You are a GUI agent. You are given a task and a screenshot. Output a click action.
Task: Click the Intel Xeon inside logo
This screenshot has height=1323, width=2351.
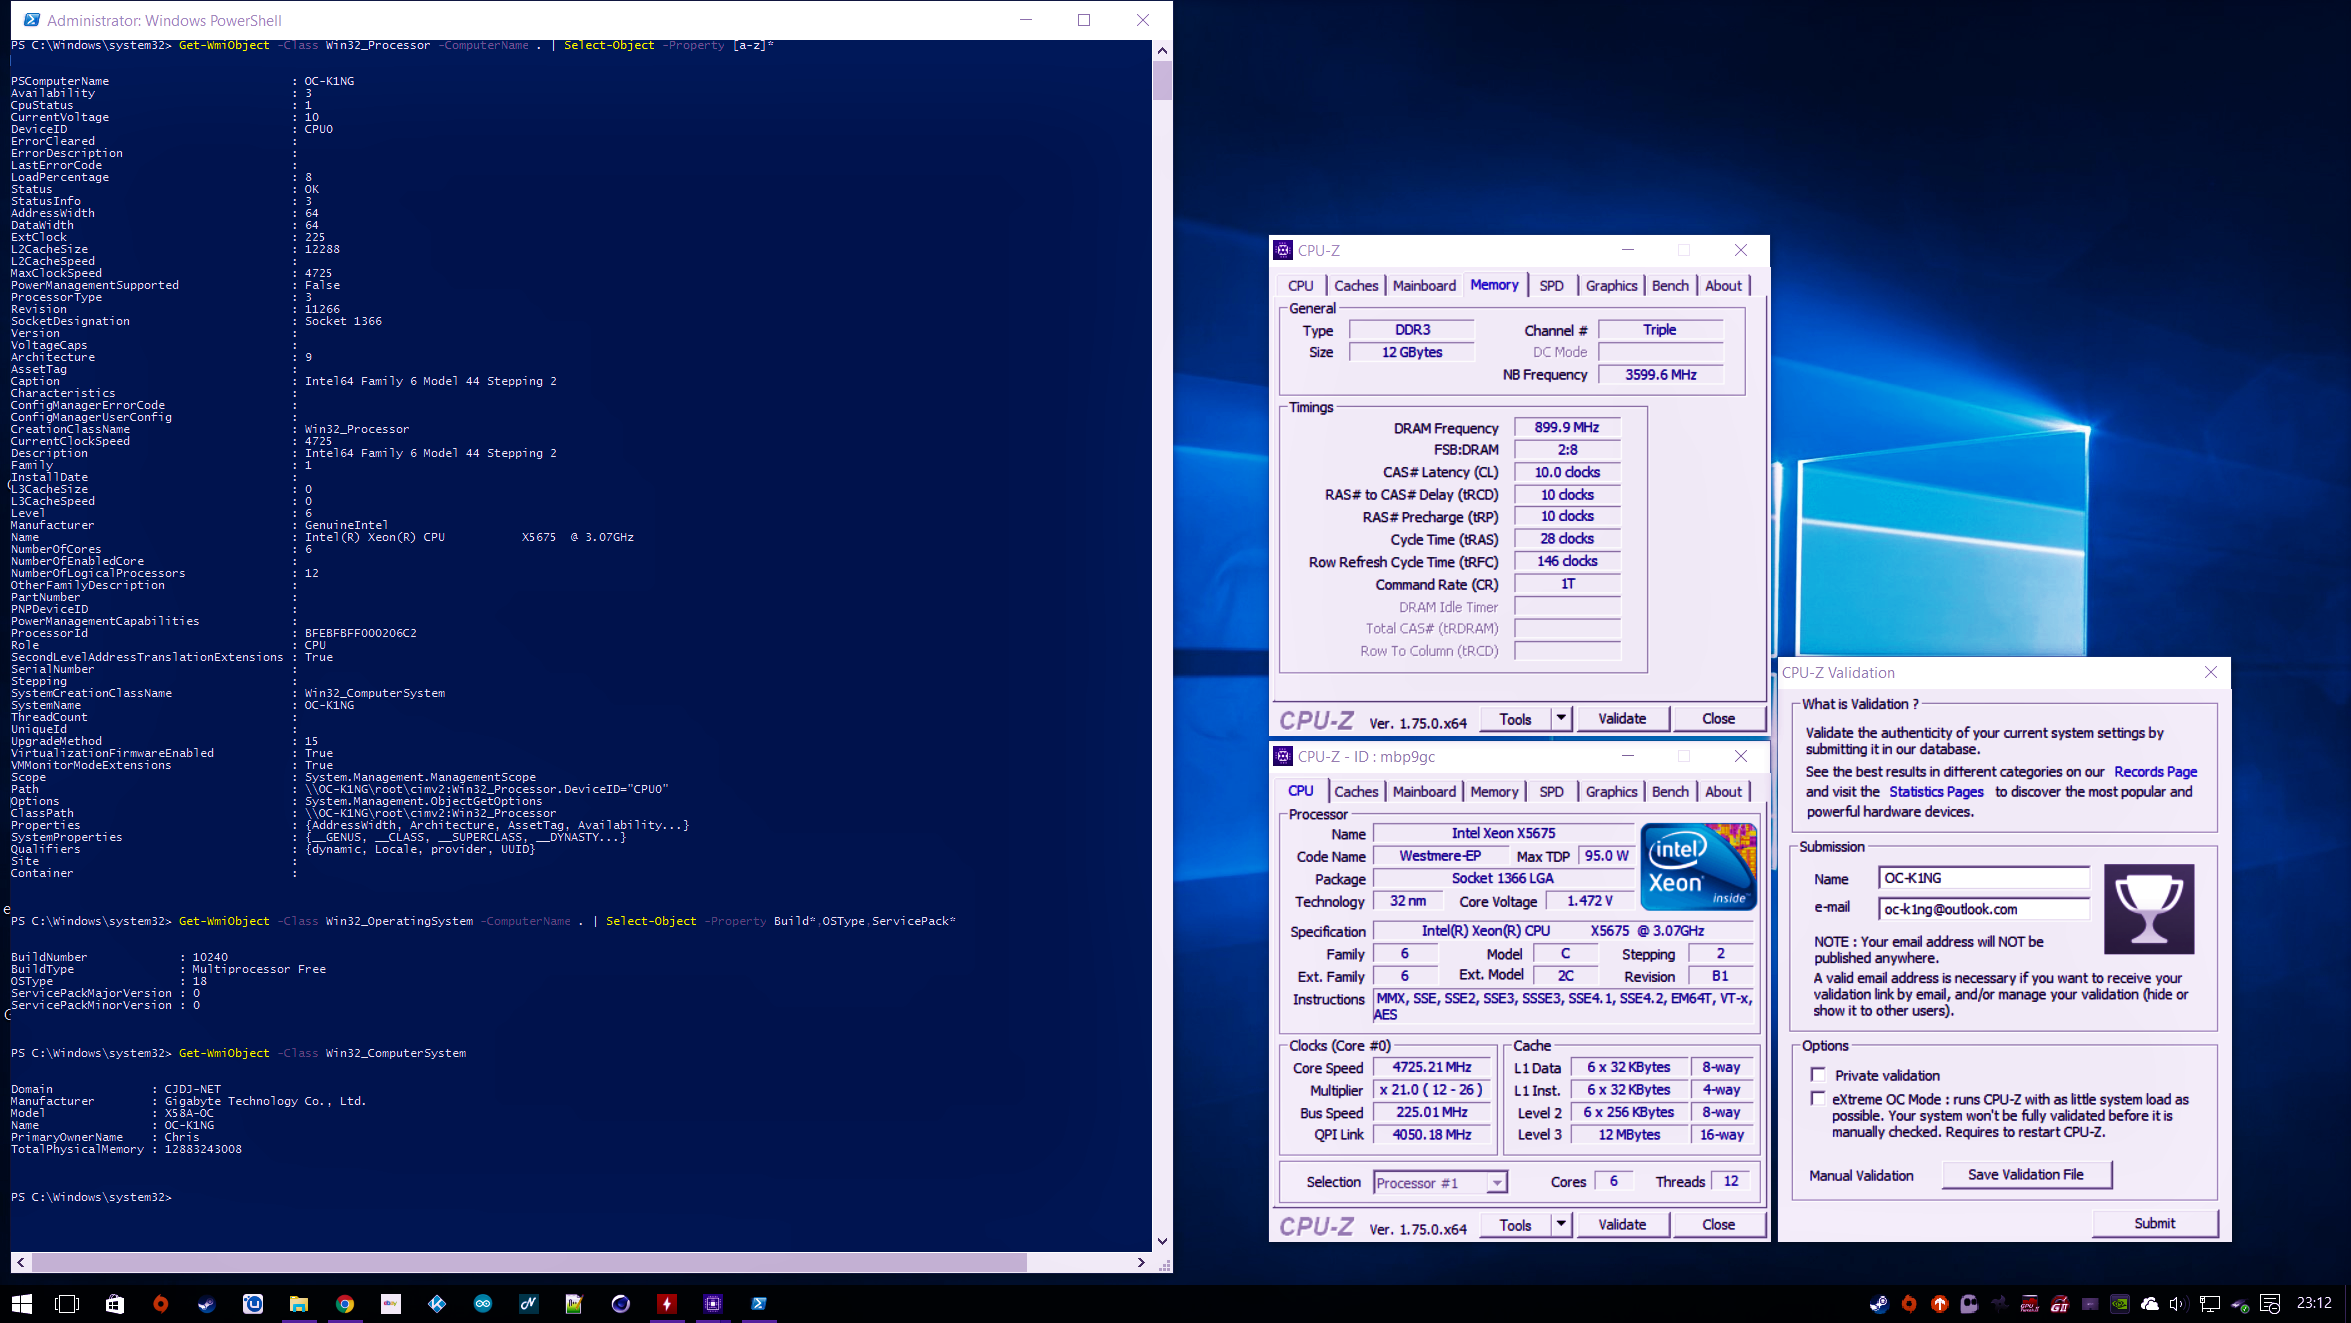click(1698, 866)
